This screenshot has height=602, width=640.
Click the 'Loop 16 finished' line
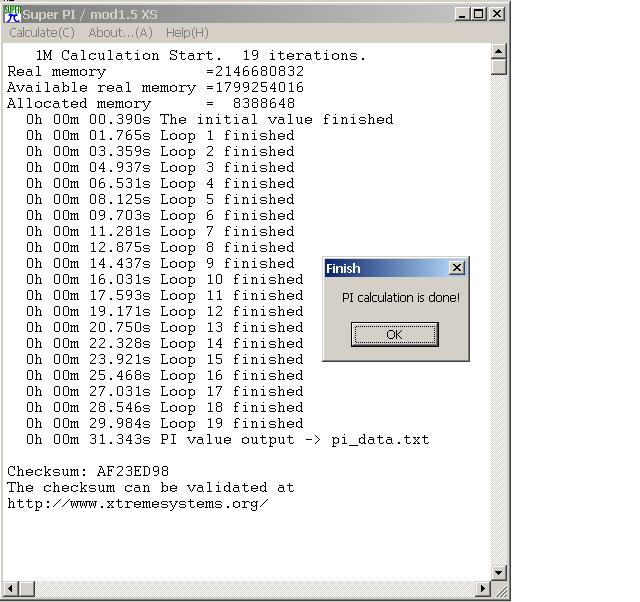point(164,375)
